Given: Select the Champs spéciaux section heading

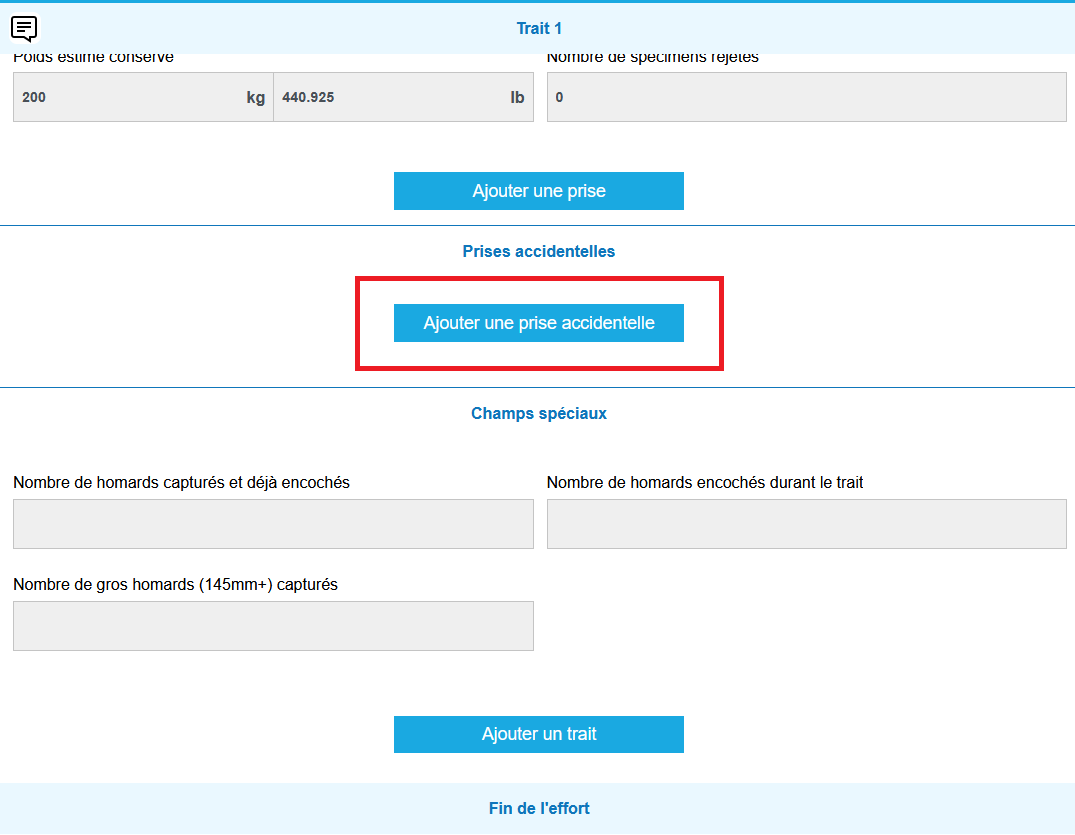Looking at the screenshot, I should (x=538, y=413).
